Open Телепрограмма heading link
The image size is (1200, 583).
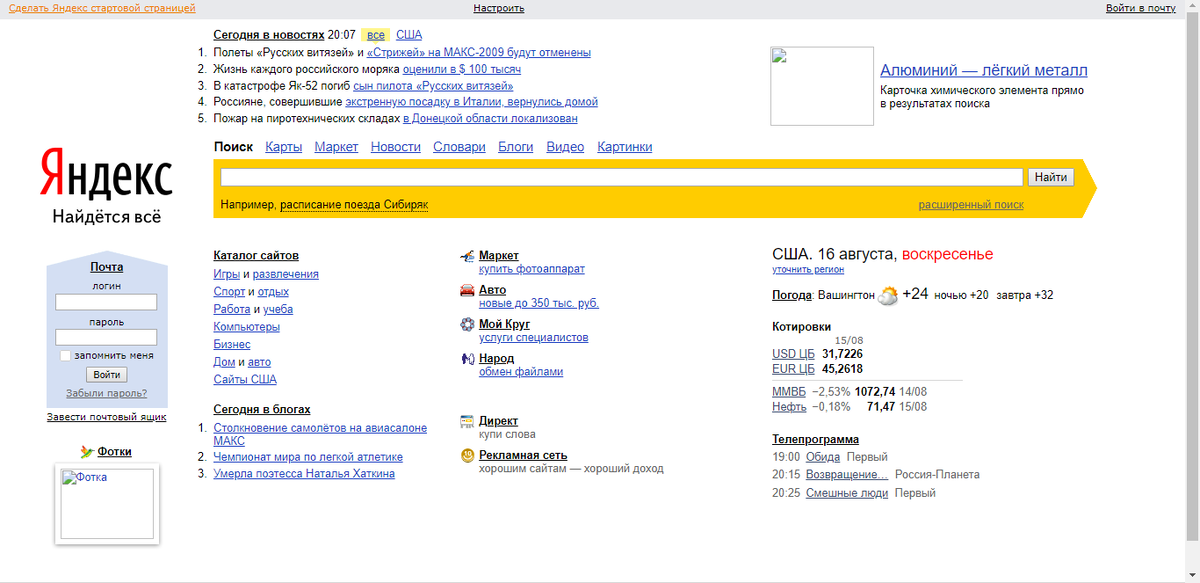click(815, 439)
